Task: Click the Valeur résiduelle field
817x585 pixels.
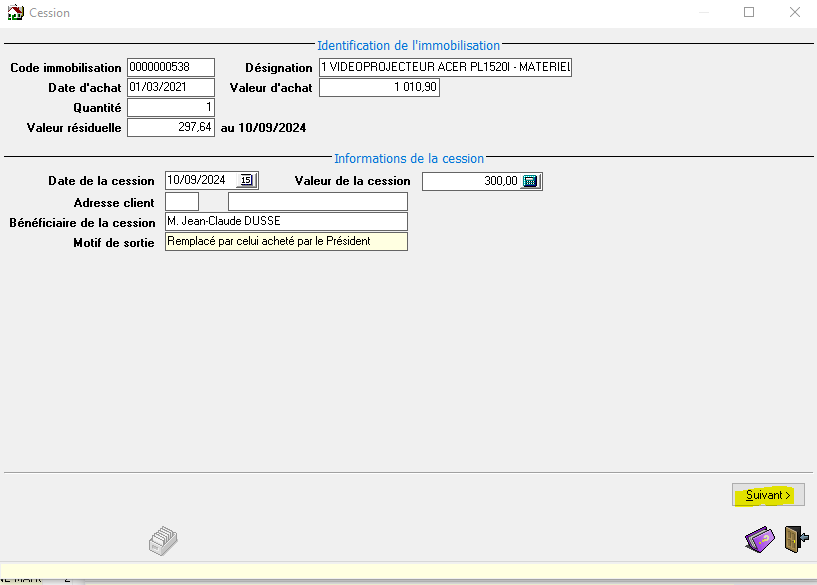Action: pos(171,128)
